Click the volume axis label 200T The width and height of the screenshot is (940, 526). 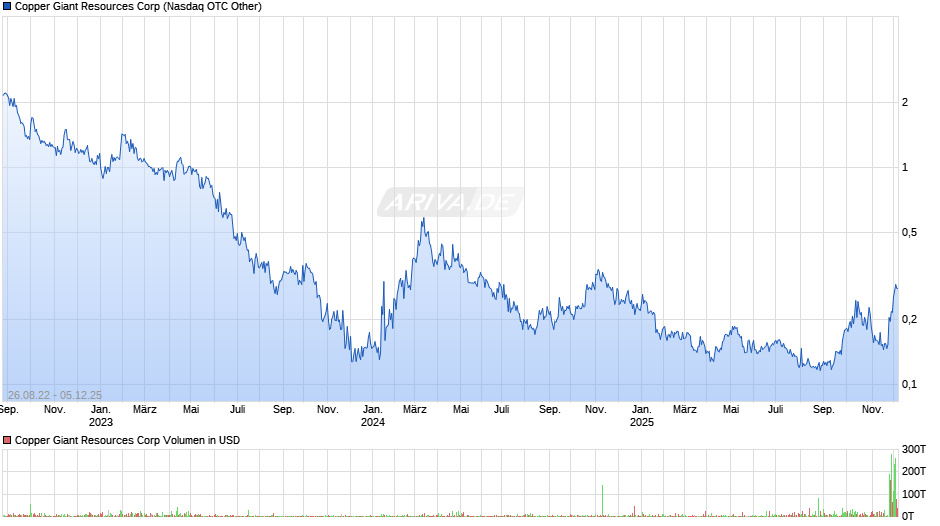tap(914, 471)
